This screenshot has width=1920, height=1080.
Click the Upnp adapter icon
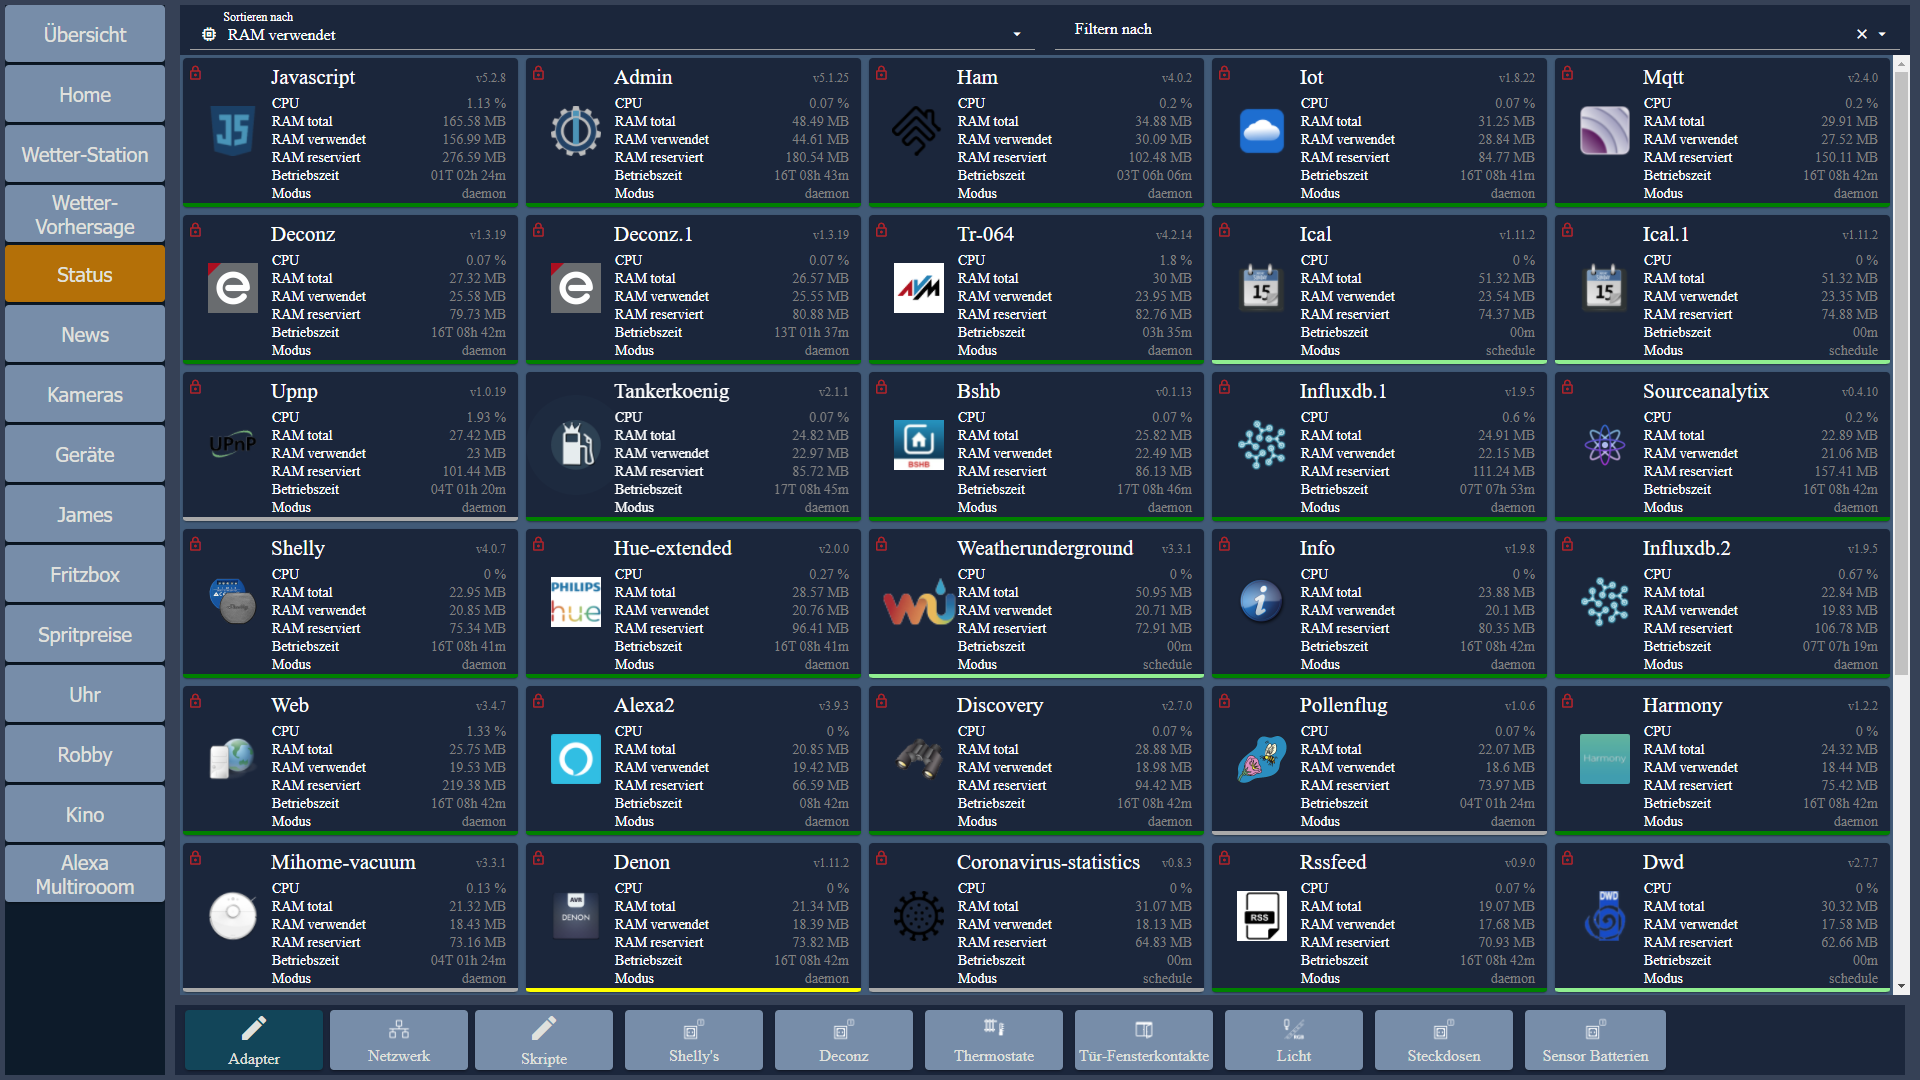pos(233,445)
